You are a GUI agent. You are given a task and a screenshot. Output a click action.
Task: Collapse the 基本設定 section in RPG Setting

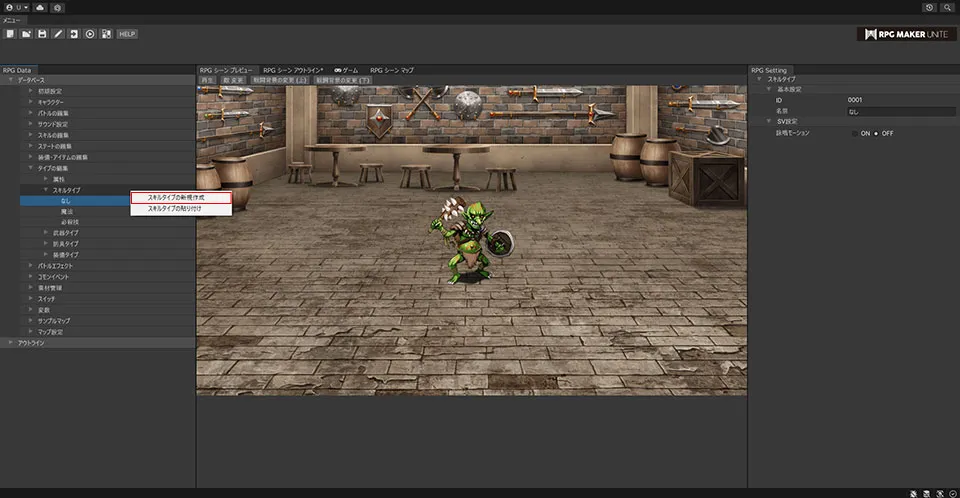771,89
